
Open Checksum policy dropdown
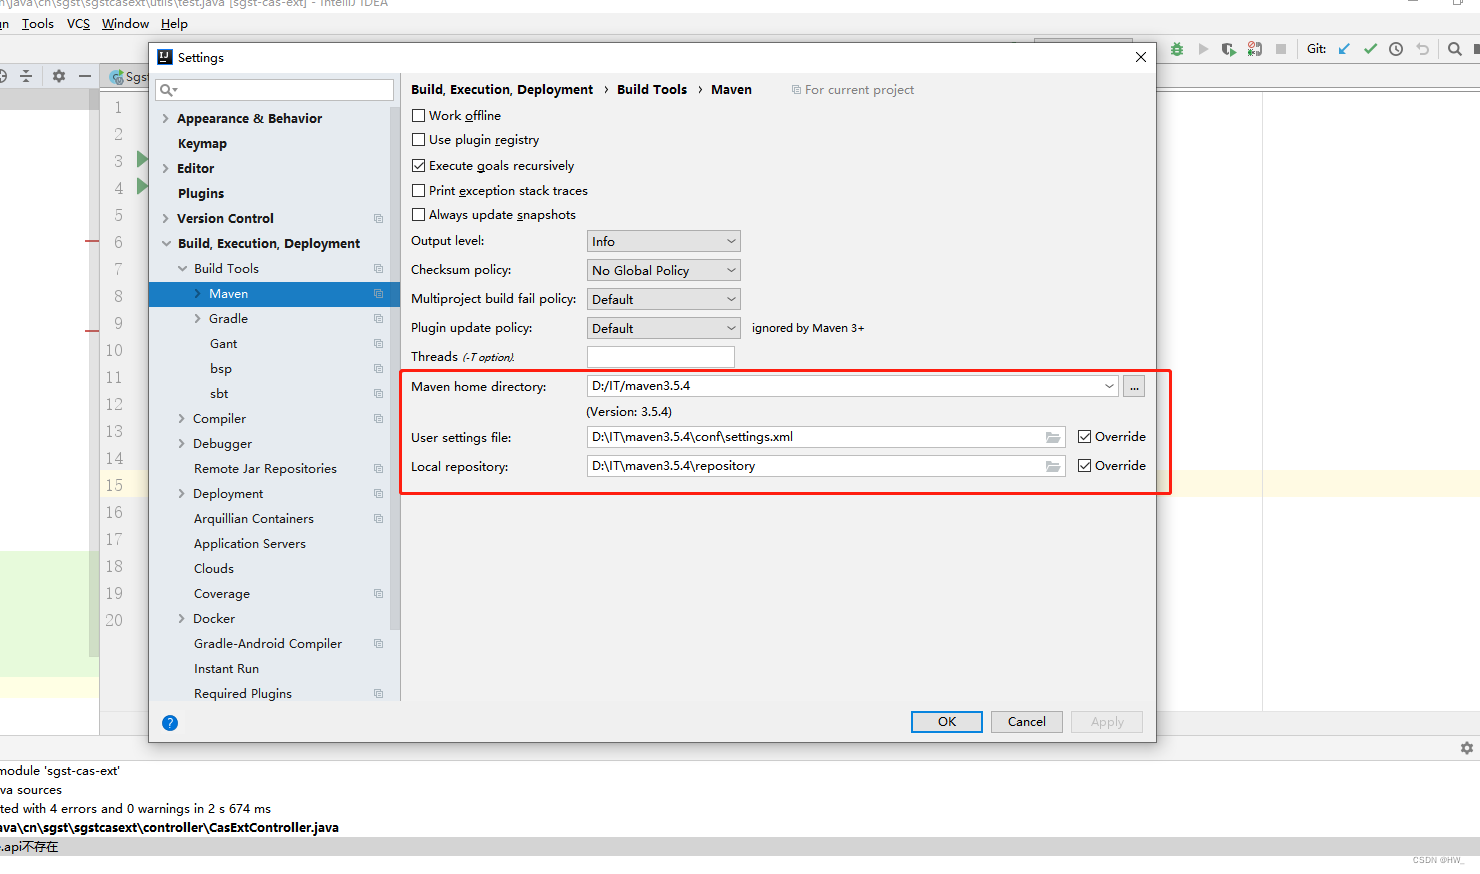point(664,270)
